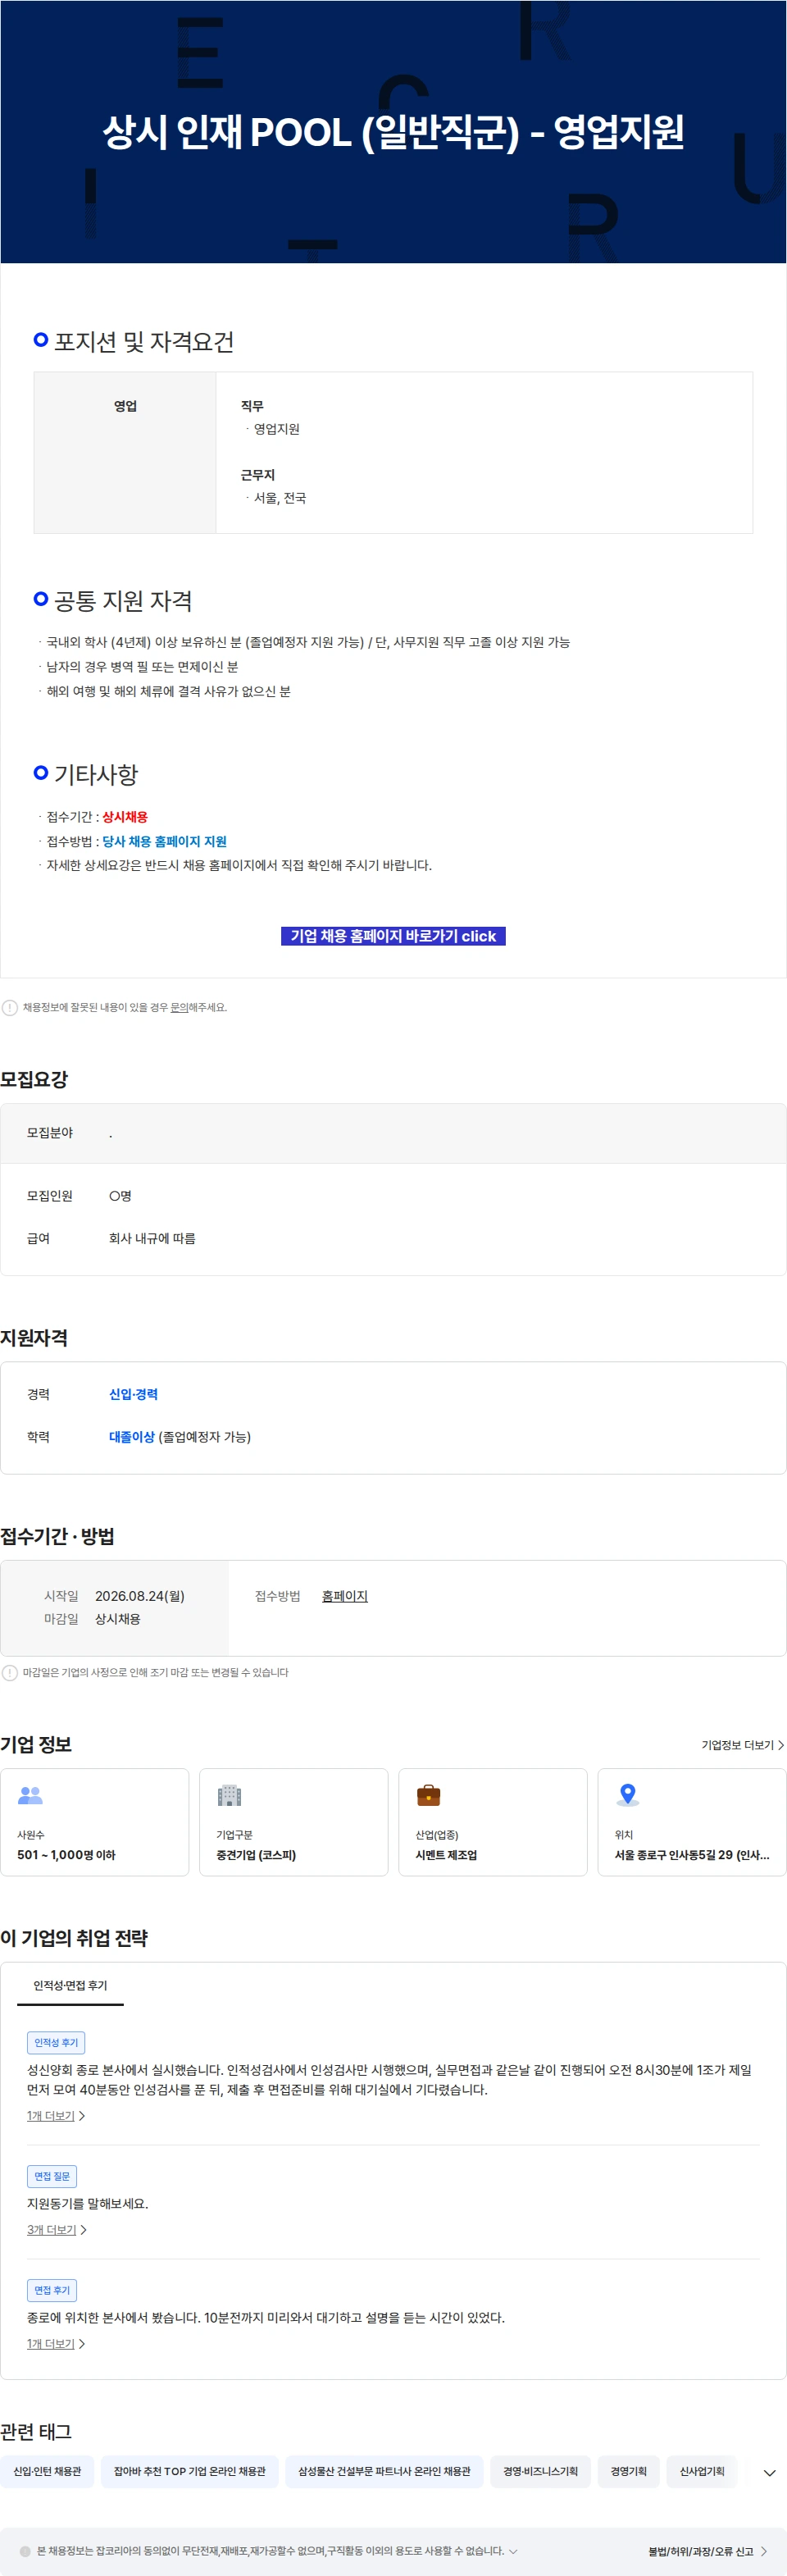This screenshot has width=787, height=2576.
Task: Open 기업정보 더보기 link
Action: click(742, 1745)
